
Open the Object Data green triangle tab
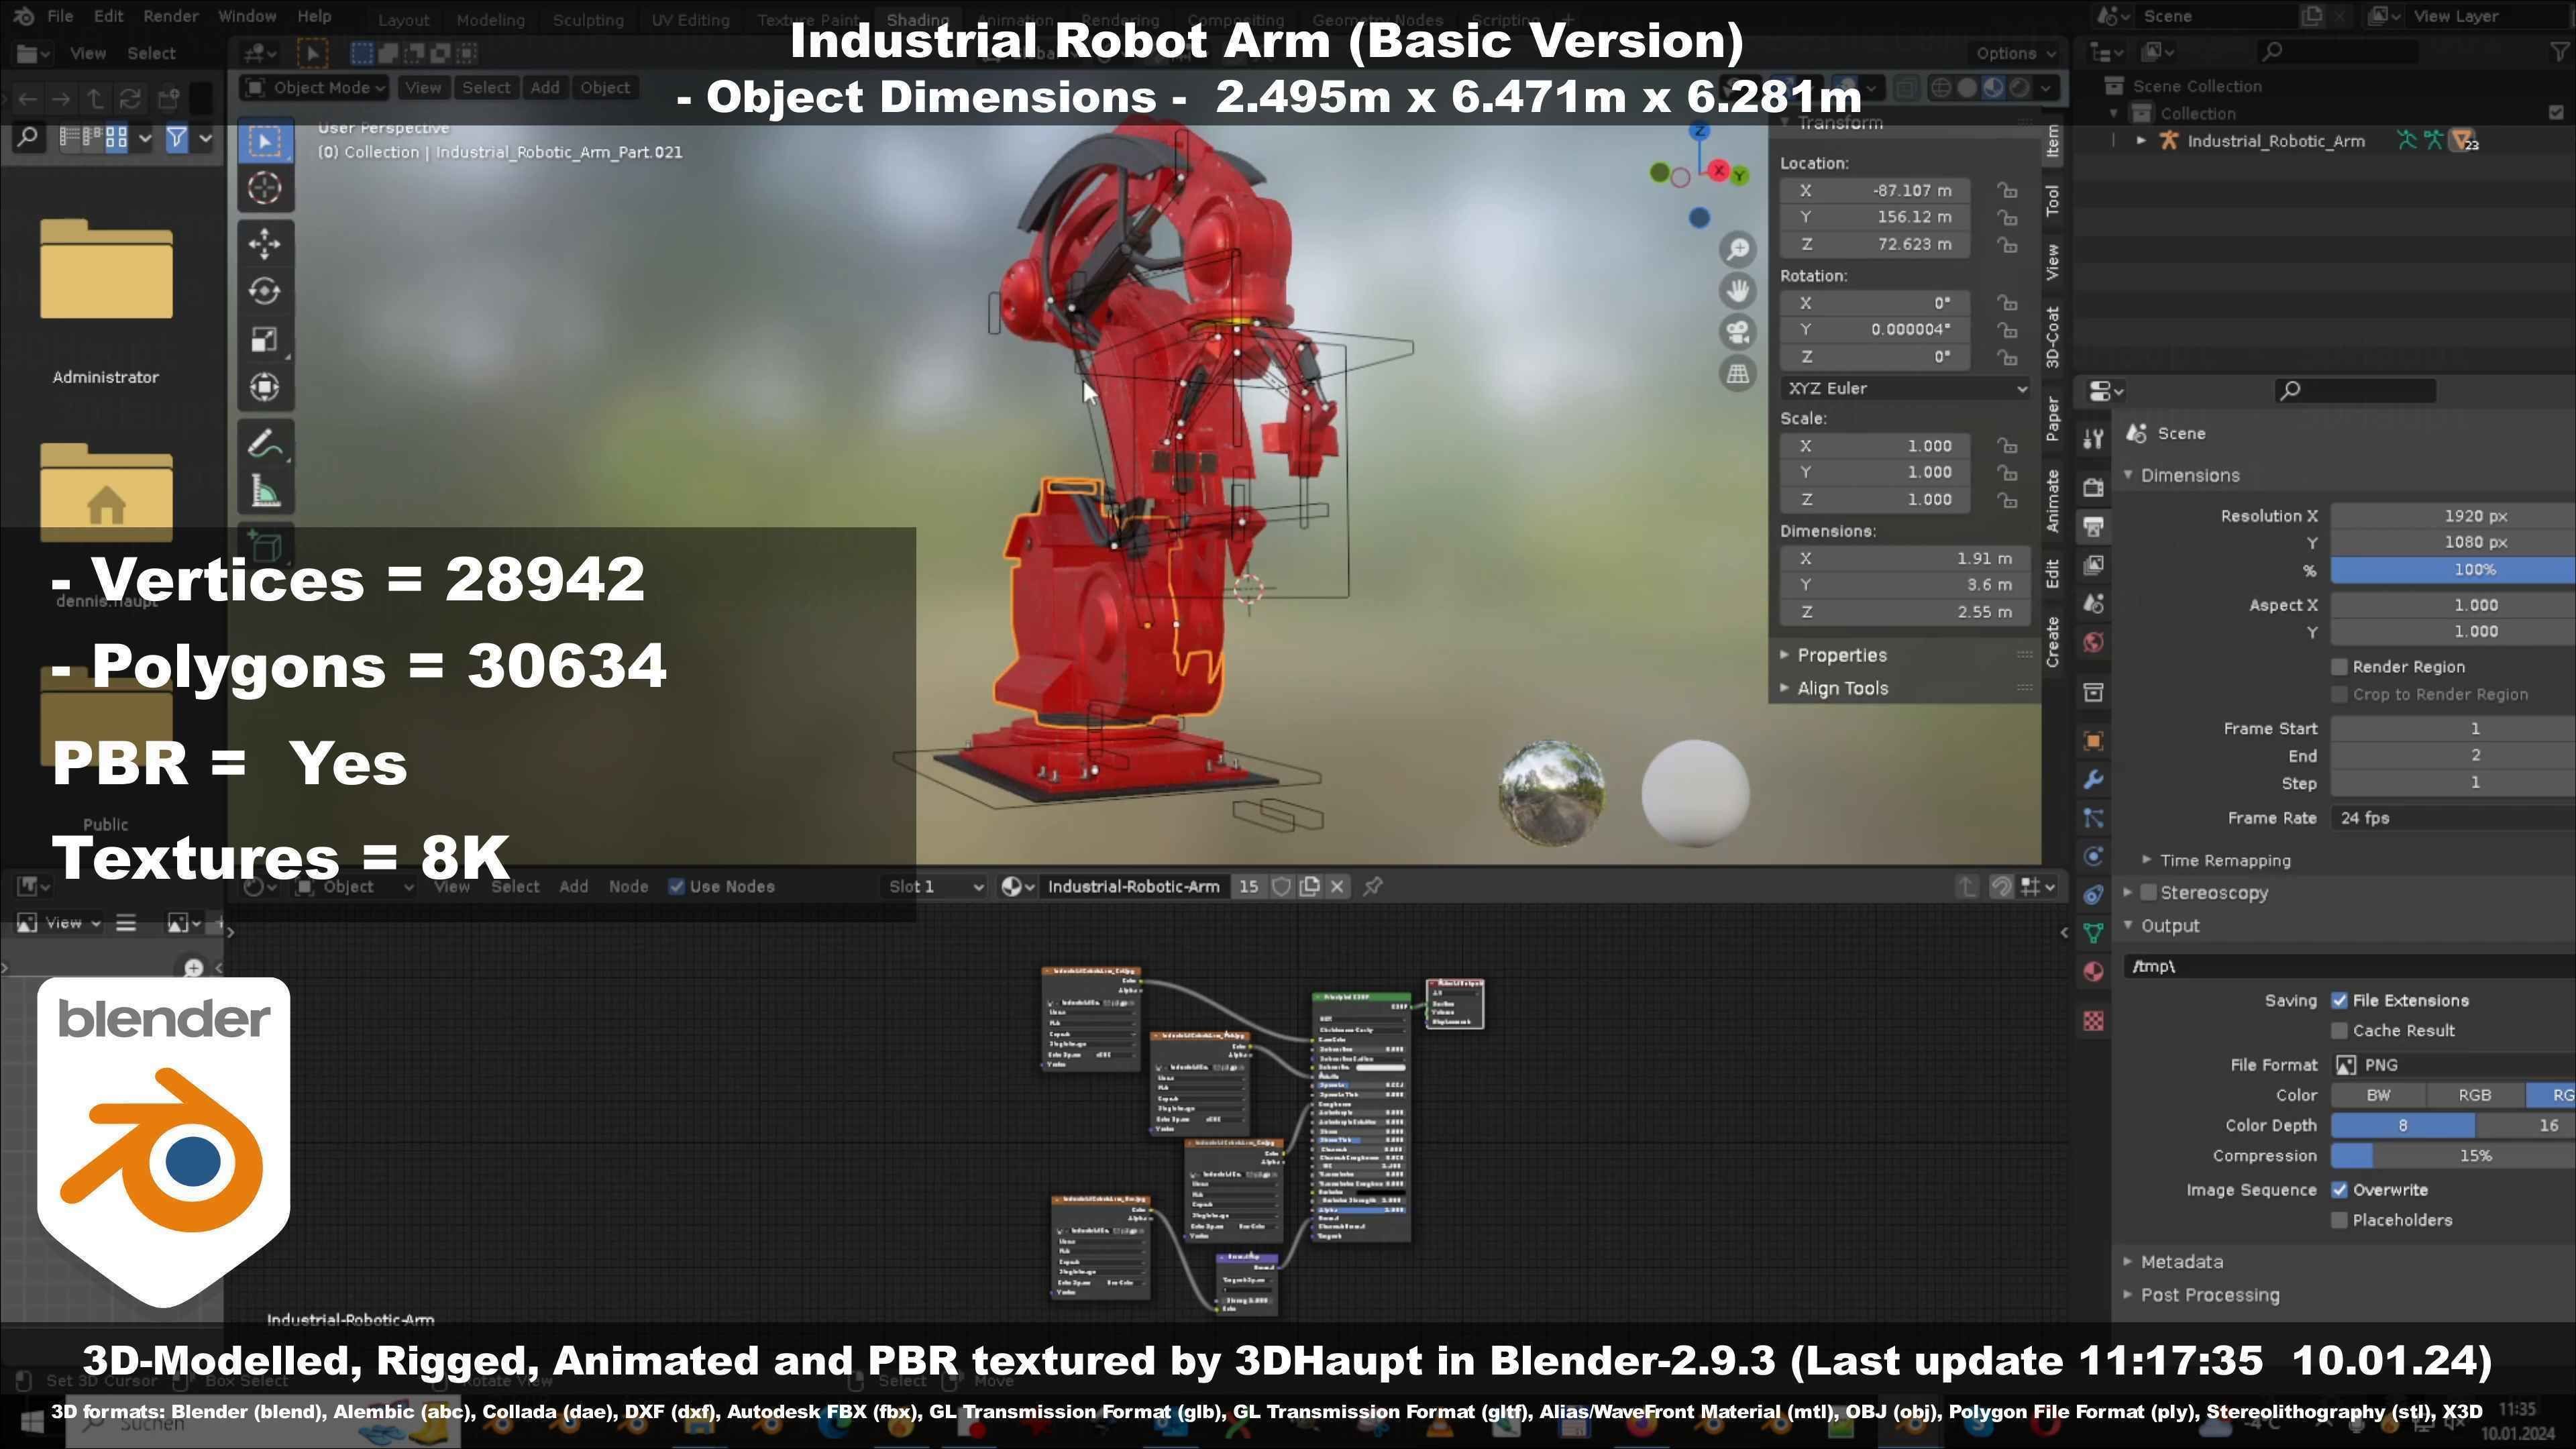(2093, 934)
